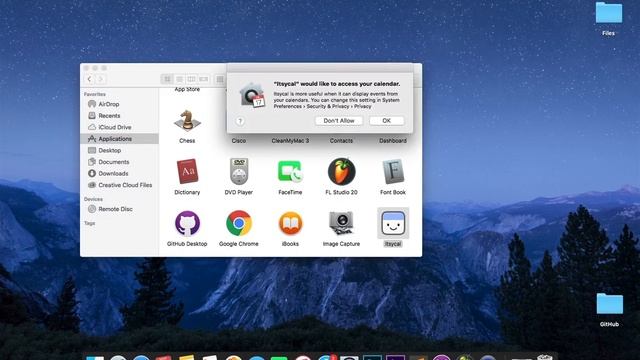
Task: Launch FaceTime from the Applications grid
Action: click(290, 171)
